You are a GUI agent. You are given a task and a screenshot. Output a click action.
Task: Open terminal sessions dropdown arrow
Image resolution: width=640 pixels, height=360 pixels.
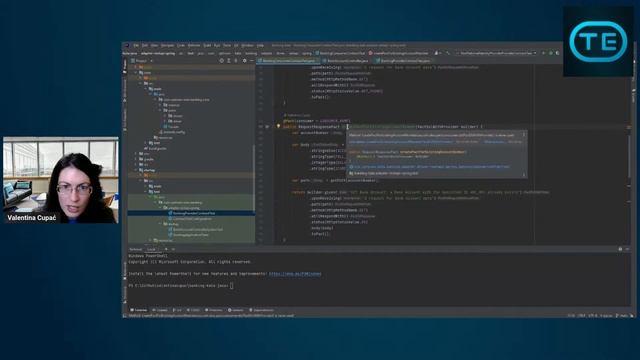tap(173, 249)
